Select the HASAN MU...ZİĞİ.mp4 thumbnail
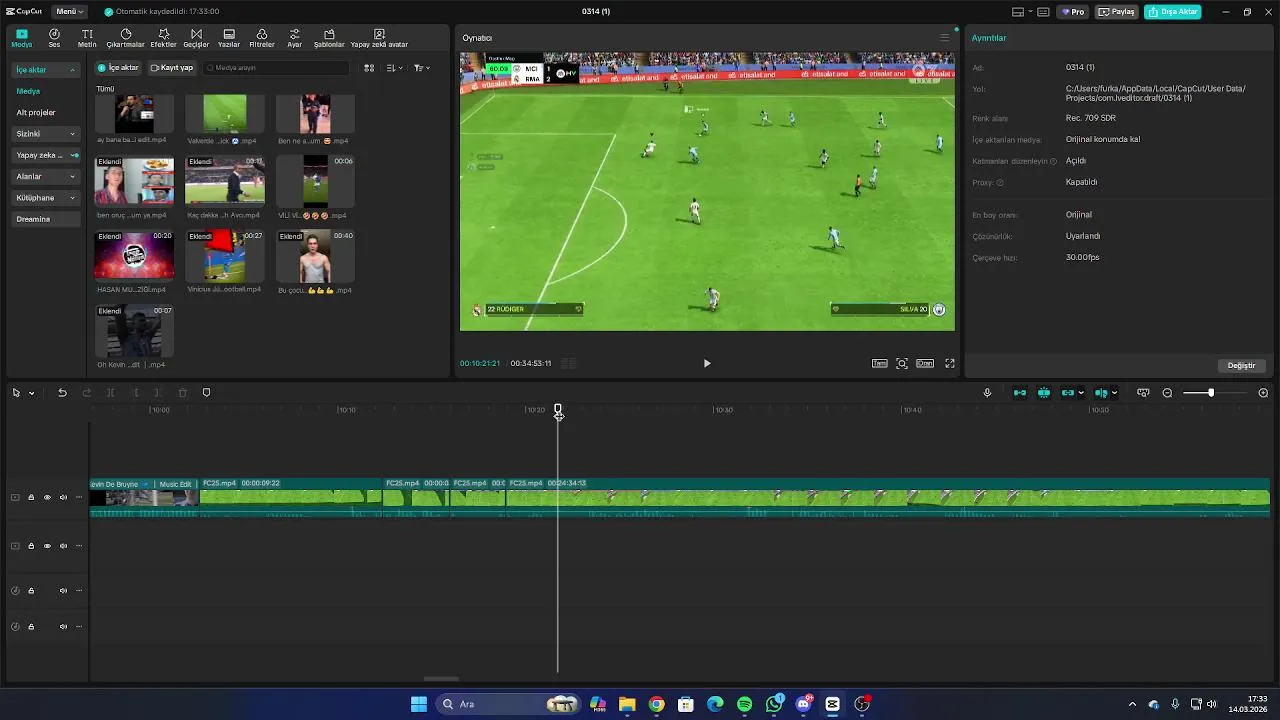 pos(134,256)
